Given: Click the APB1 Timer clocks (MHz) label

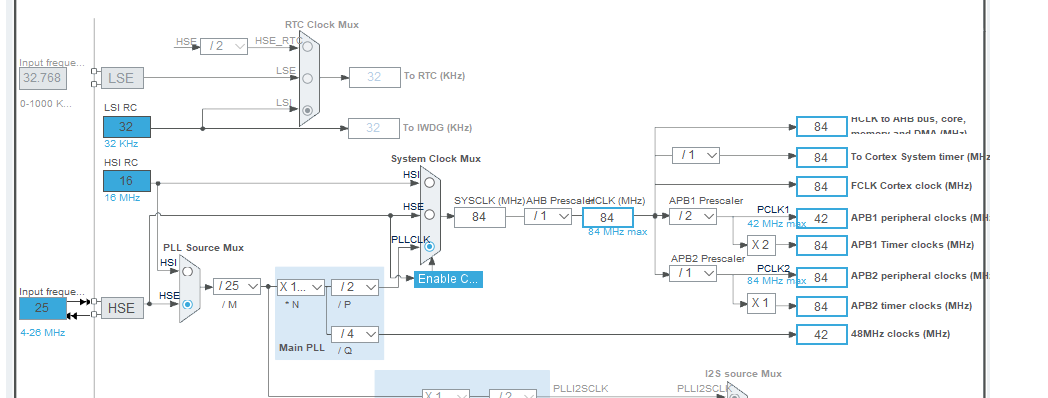Looking at the screenshot, I should (x=912, y=245).
